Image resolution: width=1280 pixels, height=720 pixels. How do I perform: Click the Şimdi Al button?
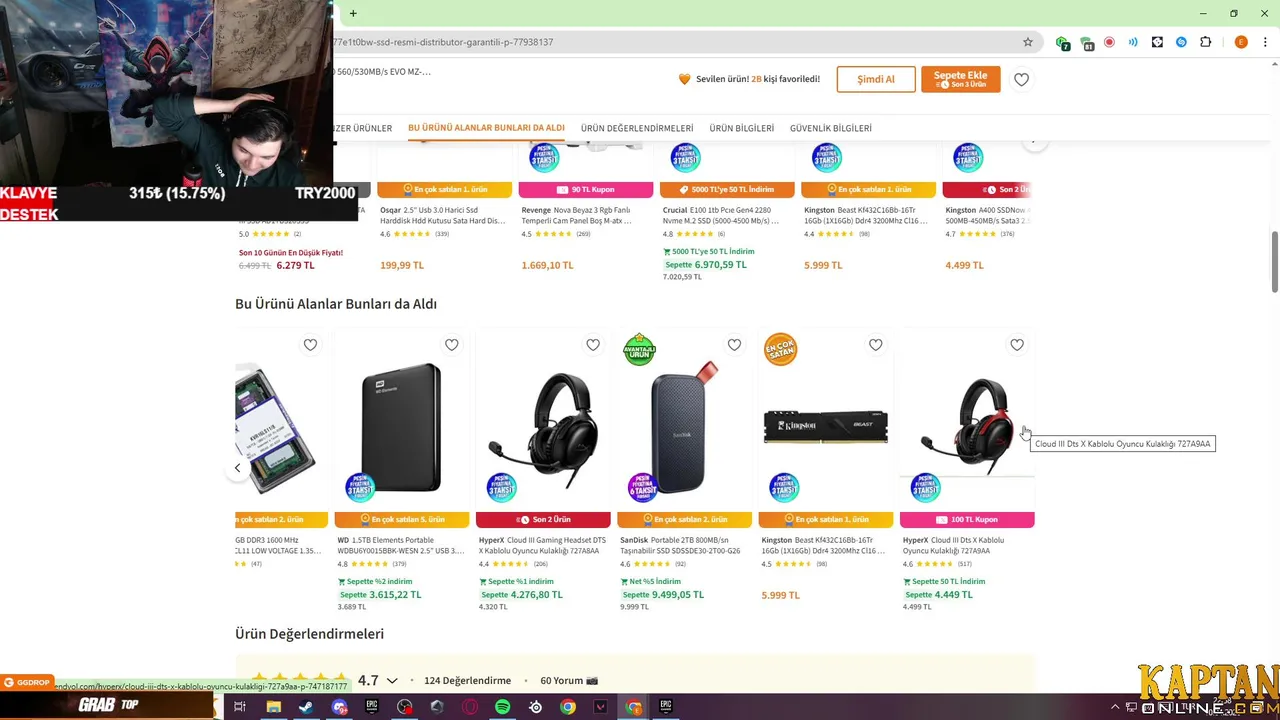tap(876, 79)
